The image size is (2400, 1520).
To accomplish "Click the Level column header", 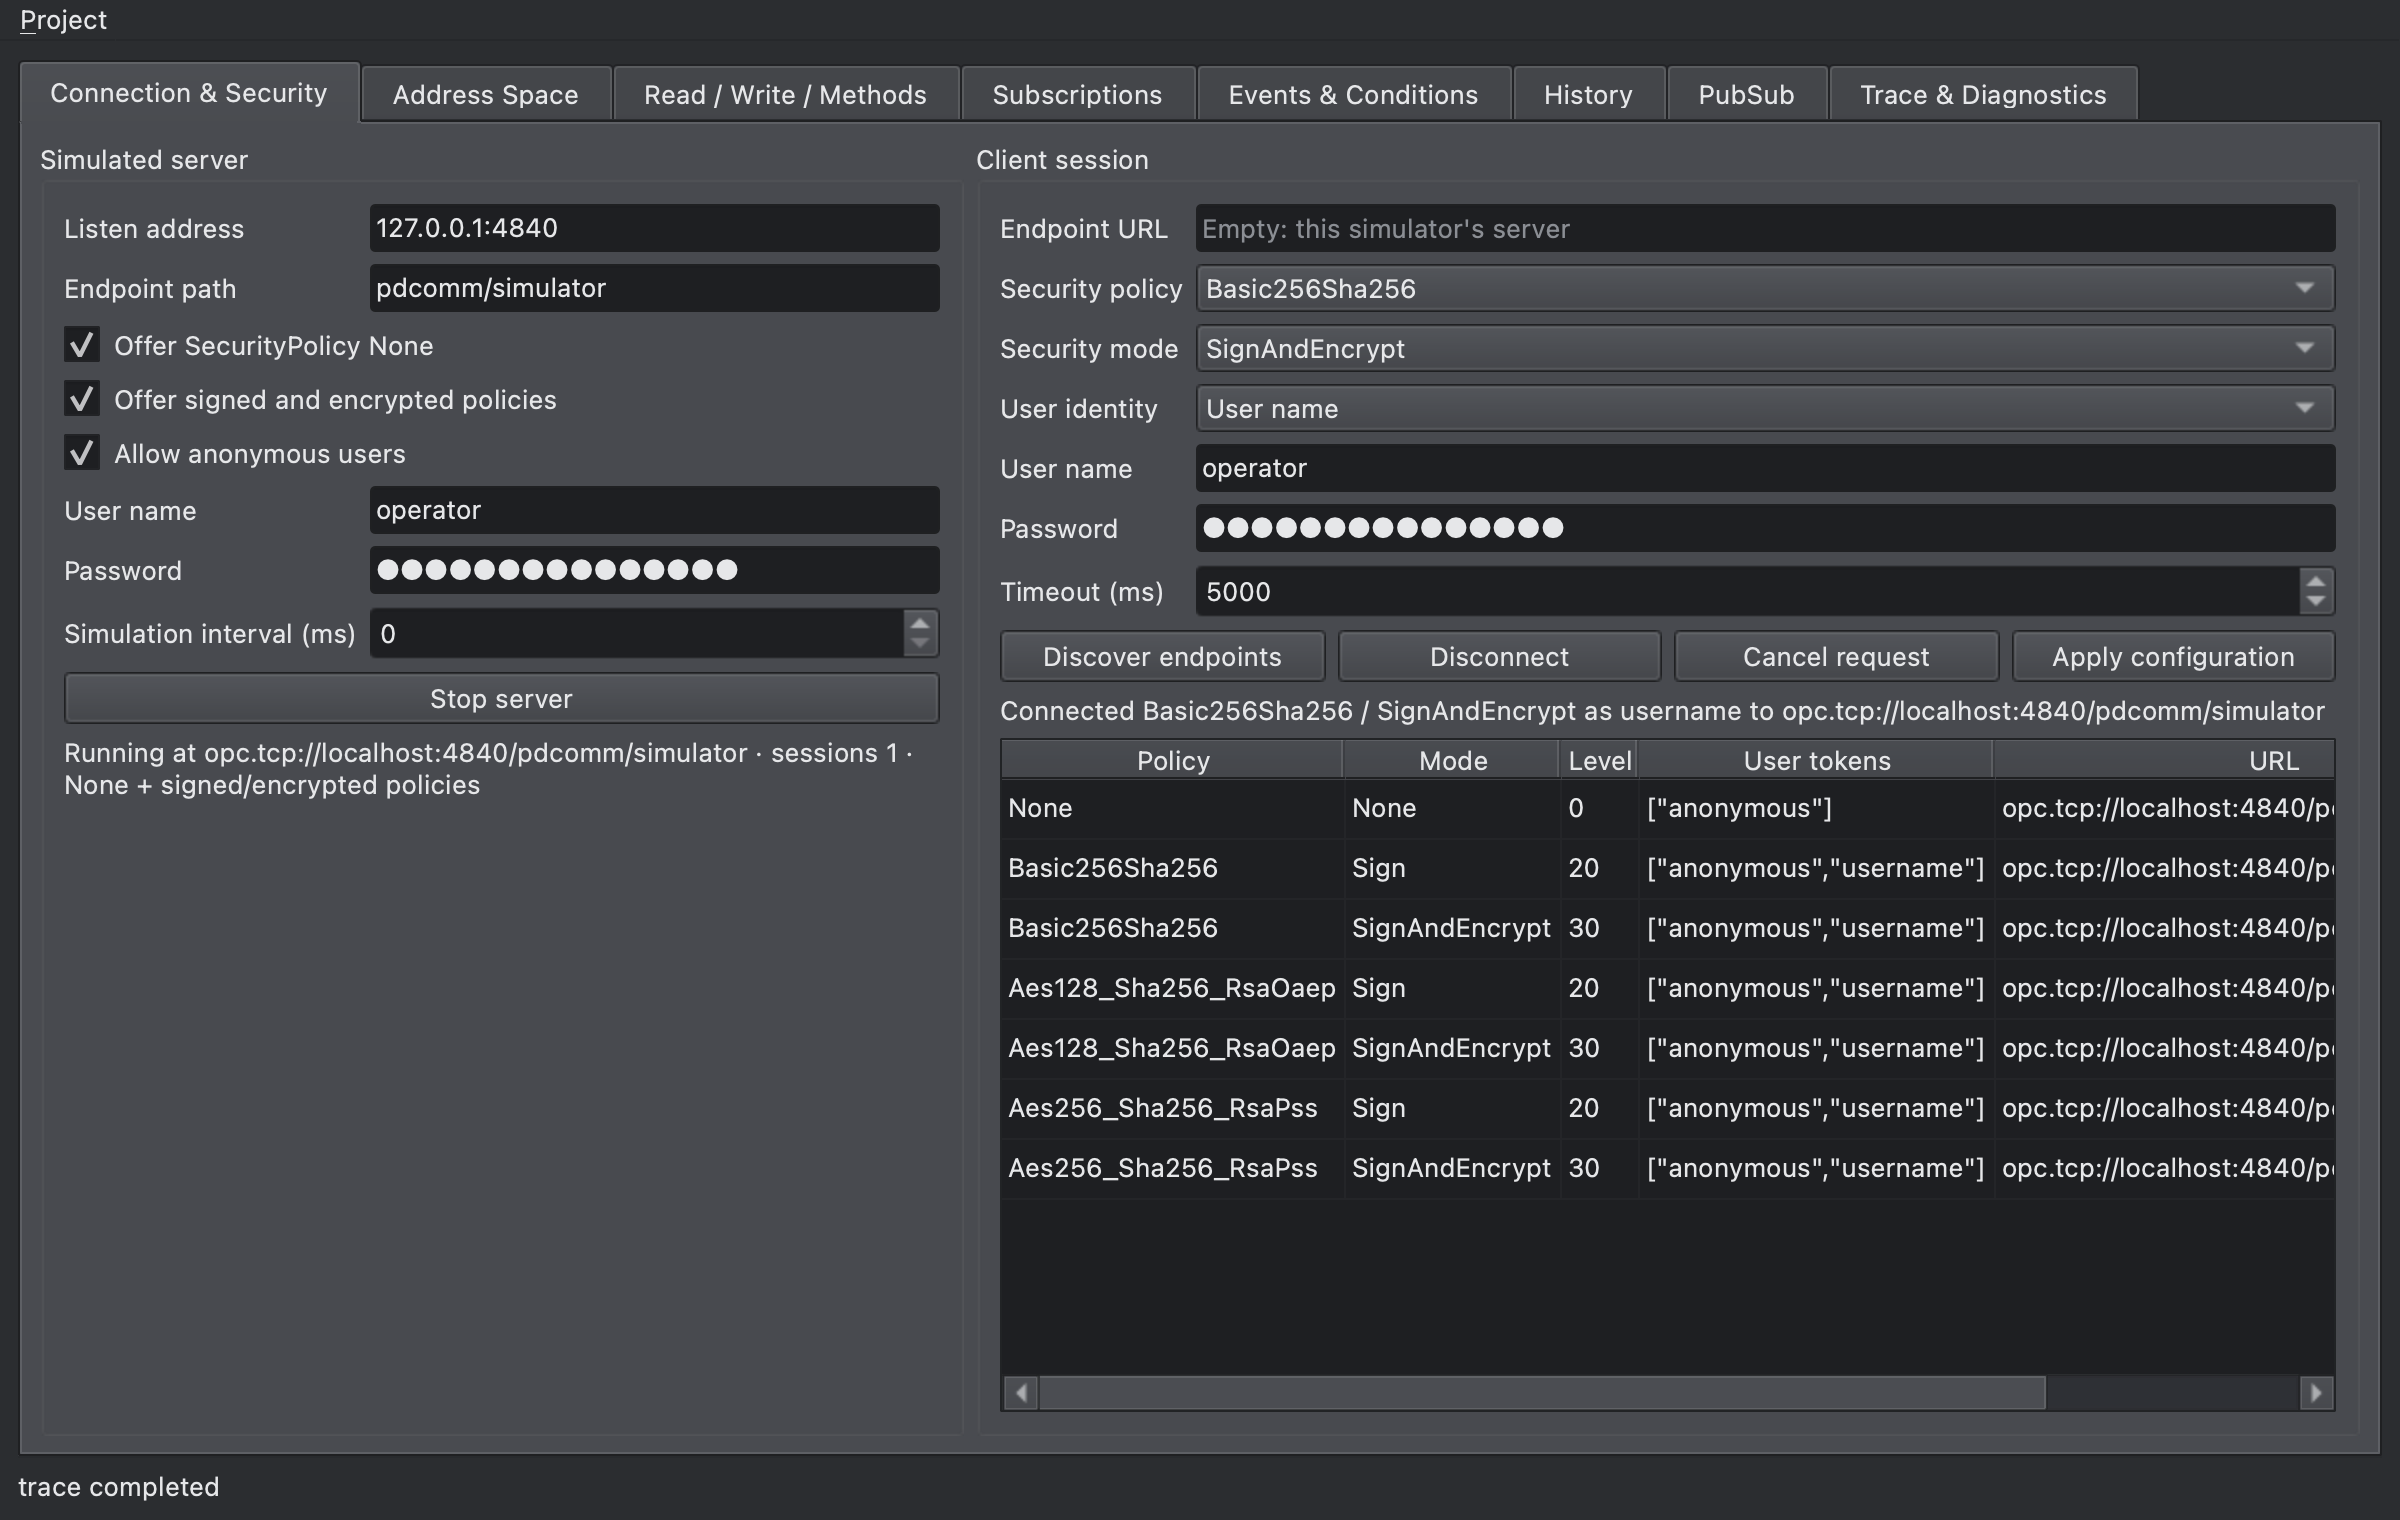I will tap(1599, 760).
